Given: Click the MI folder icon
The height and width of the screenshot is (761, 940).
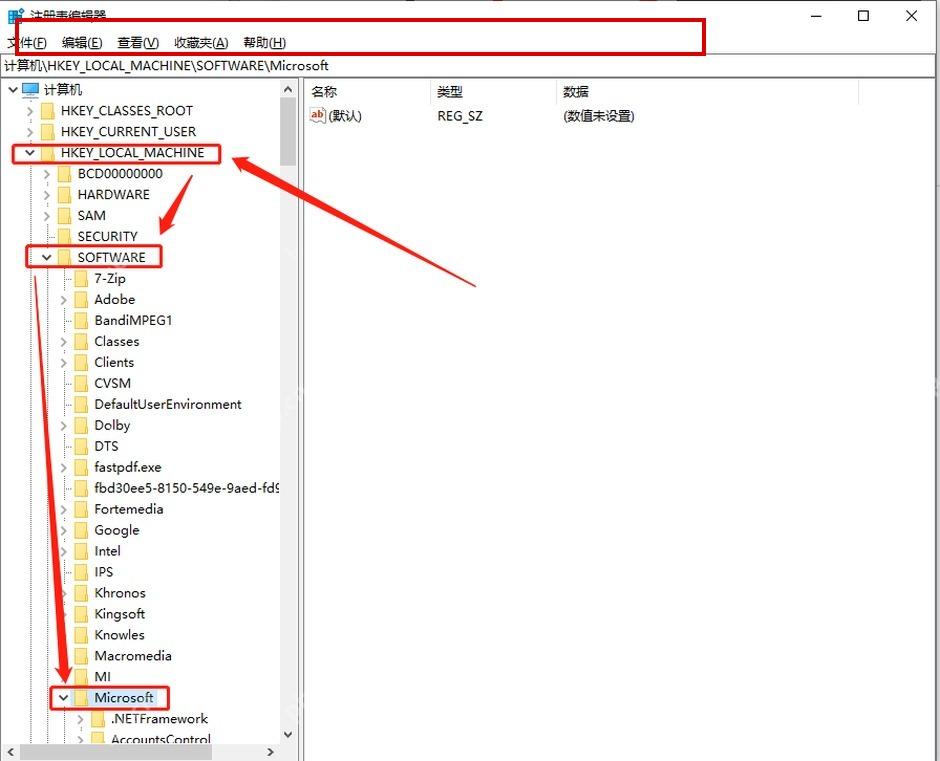Looking at the screenshot, I should (81, 676).
